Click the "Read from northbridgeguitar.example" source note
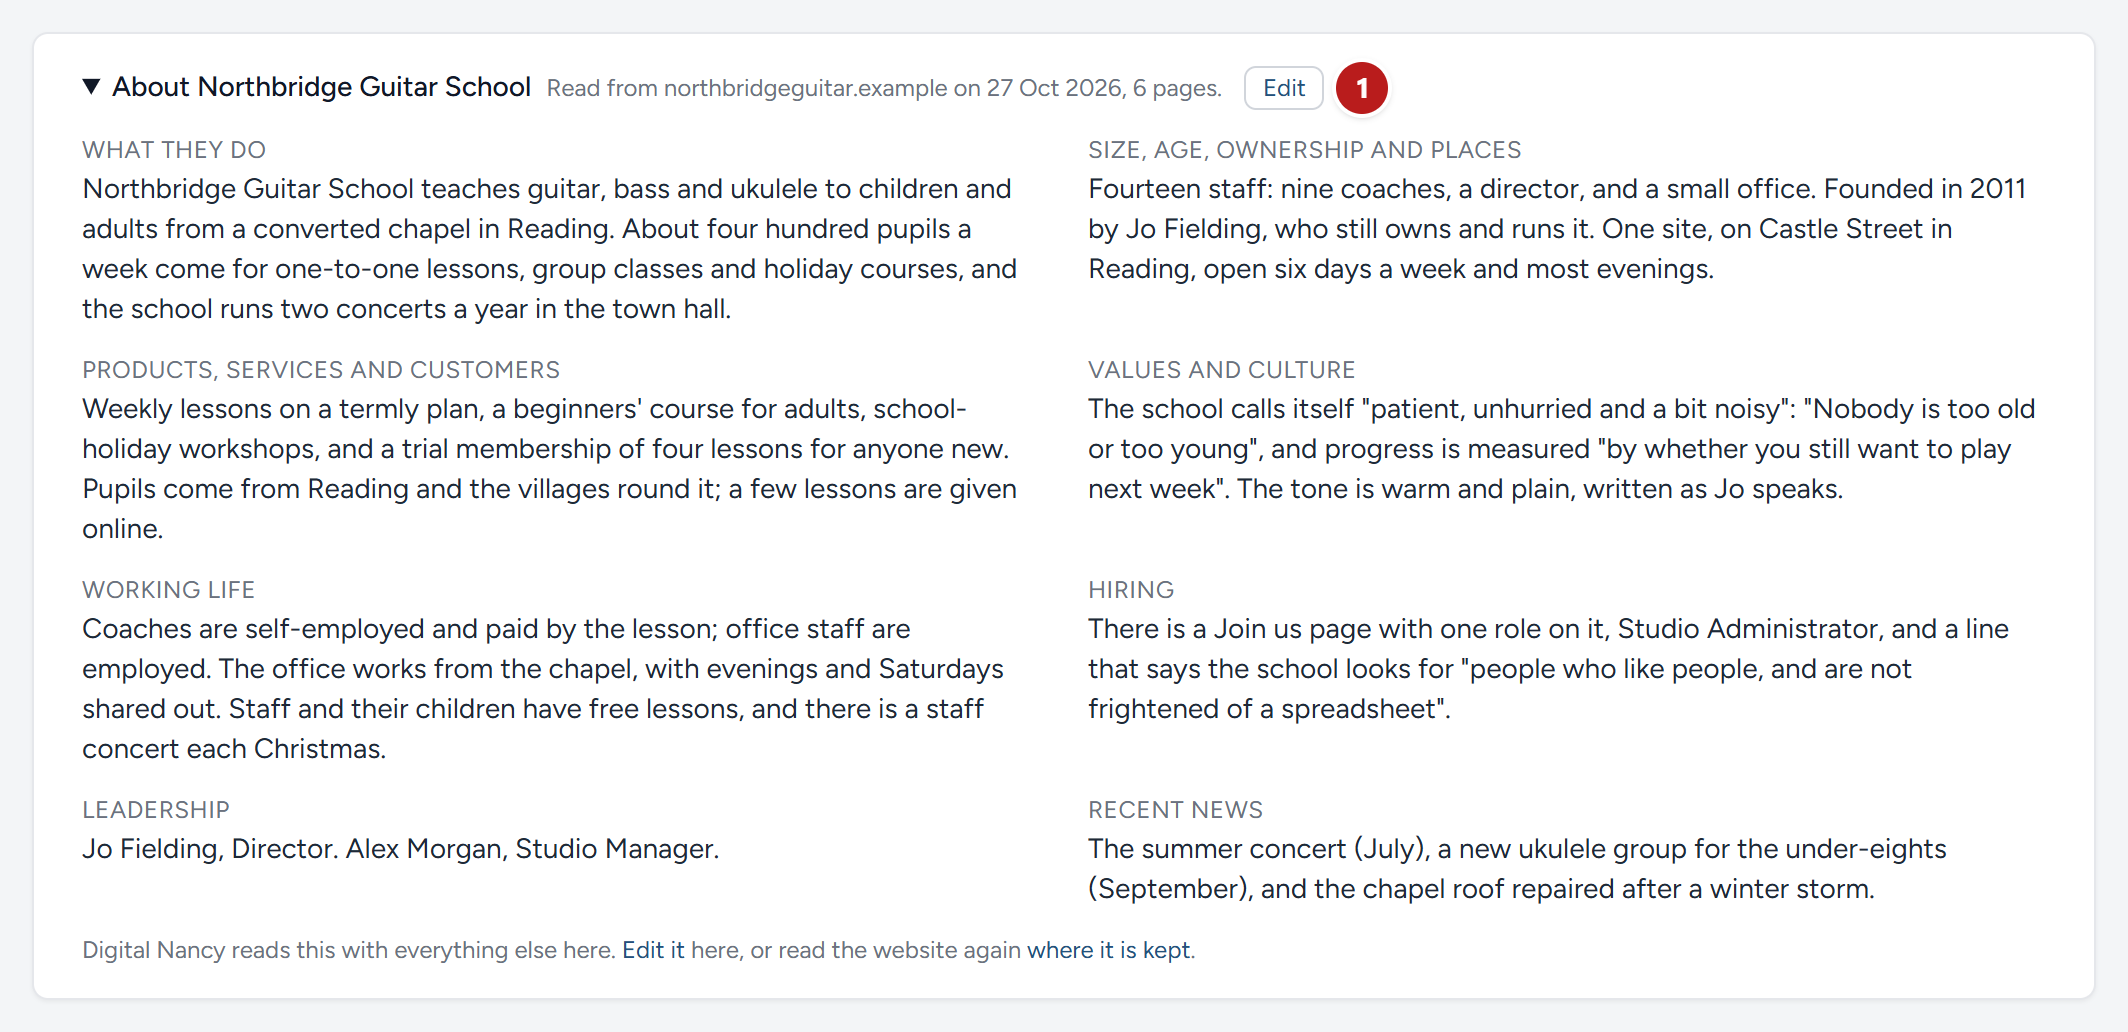This screenshot has height=1032, width=2128. (884, 88)
